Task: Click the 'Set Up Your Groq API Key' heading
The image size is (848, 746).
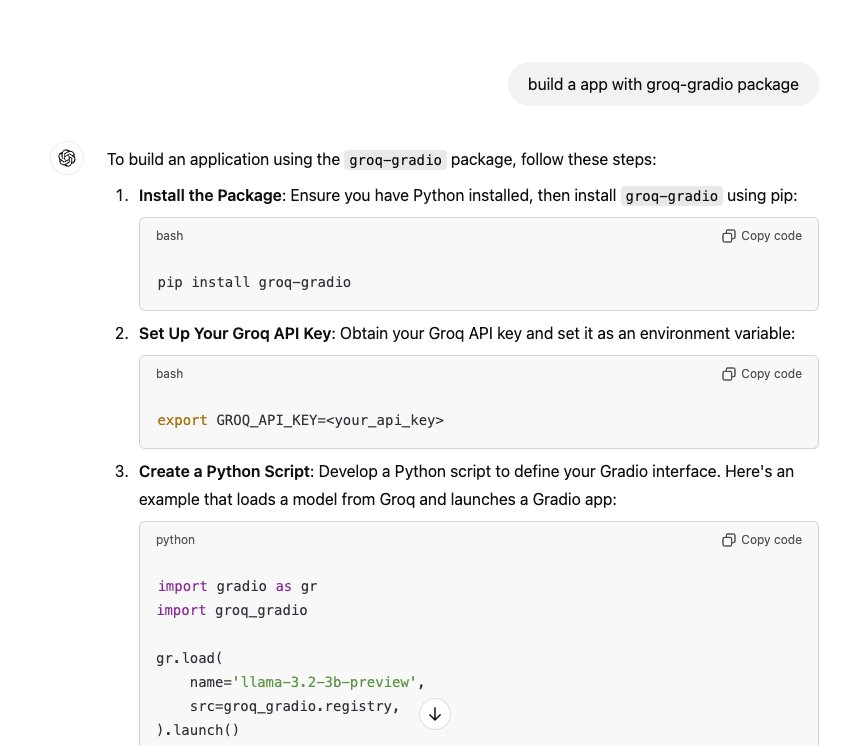Action: coord(235,333)
